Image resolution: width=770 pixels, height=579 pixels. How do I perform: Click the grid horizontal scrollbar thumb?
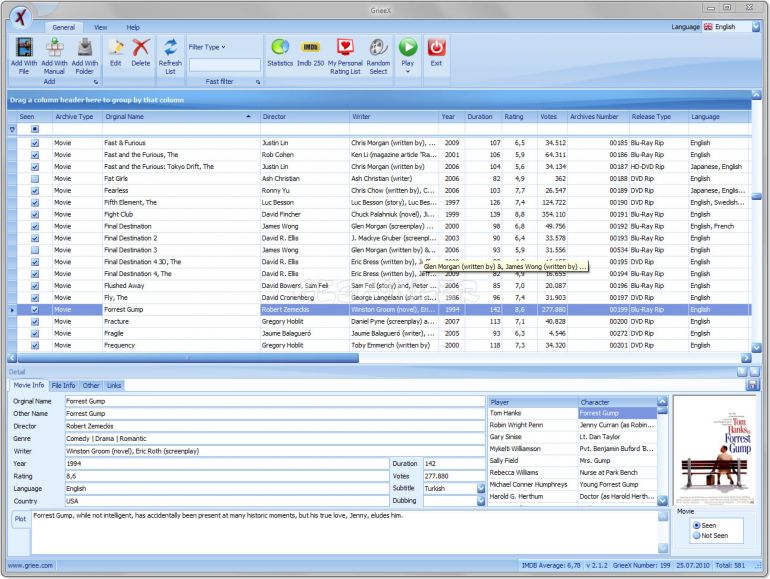(x=189, y=358)
